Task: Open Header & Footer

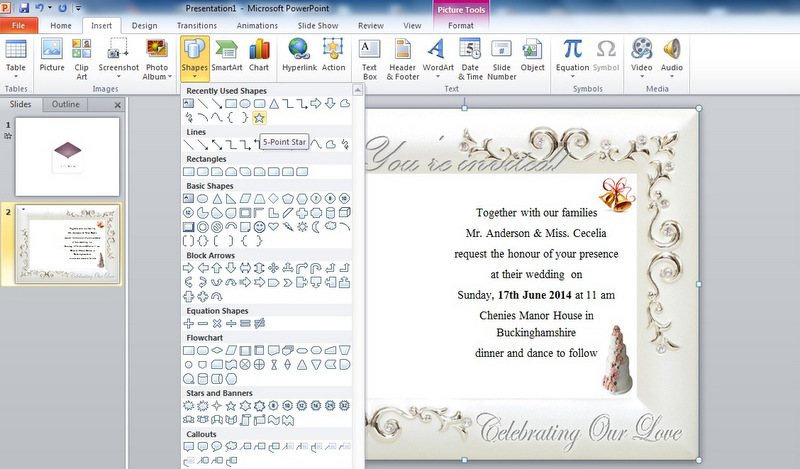Action: pos(403,59)
